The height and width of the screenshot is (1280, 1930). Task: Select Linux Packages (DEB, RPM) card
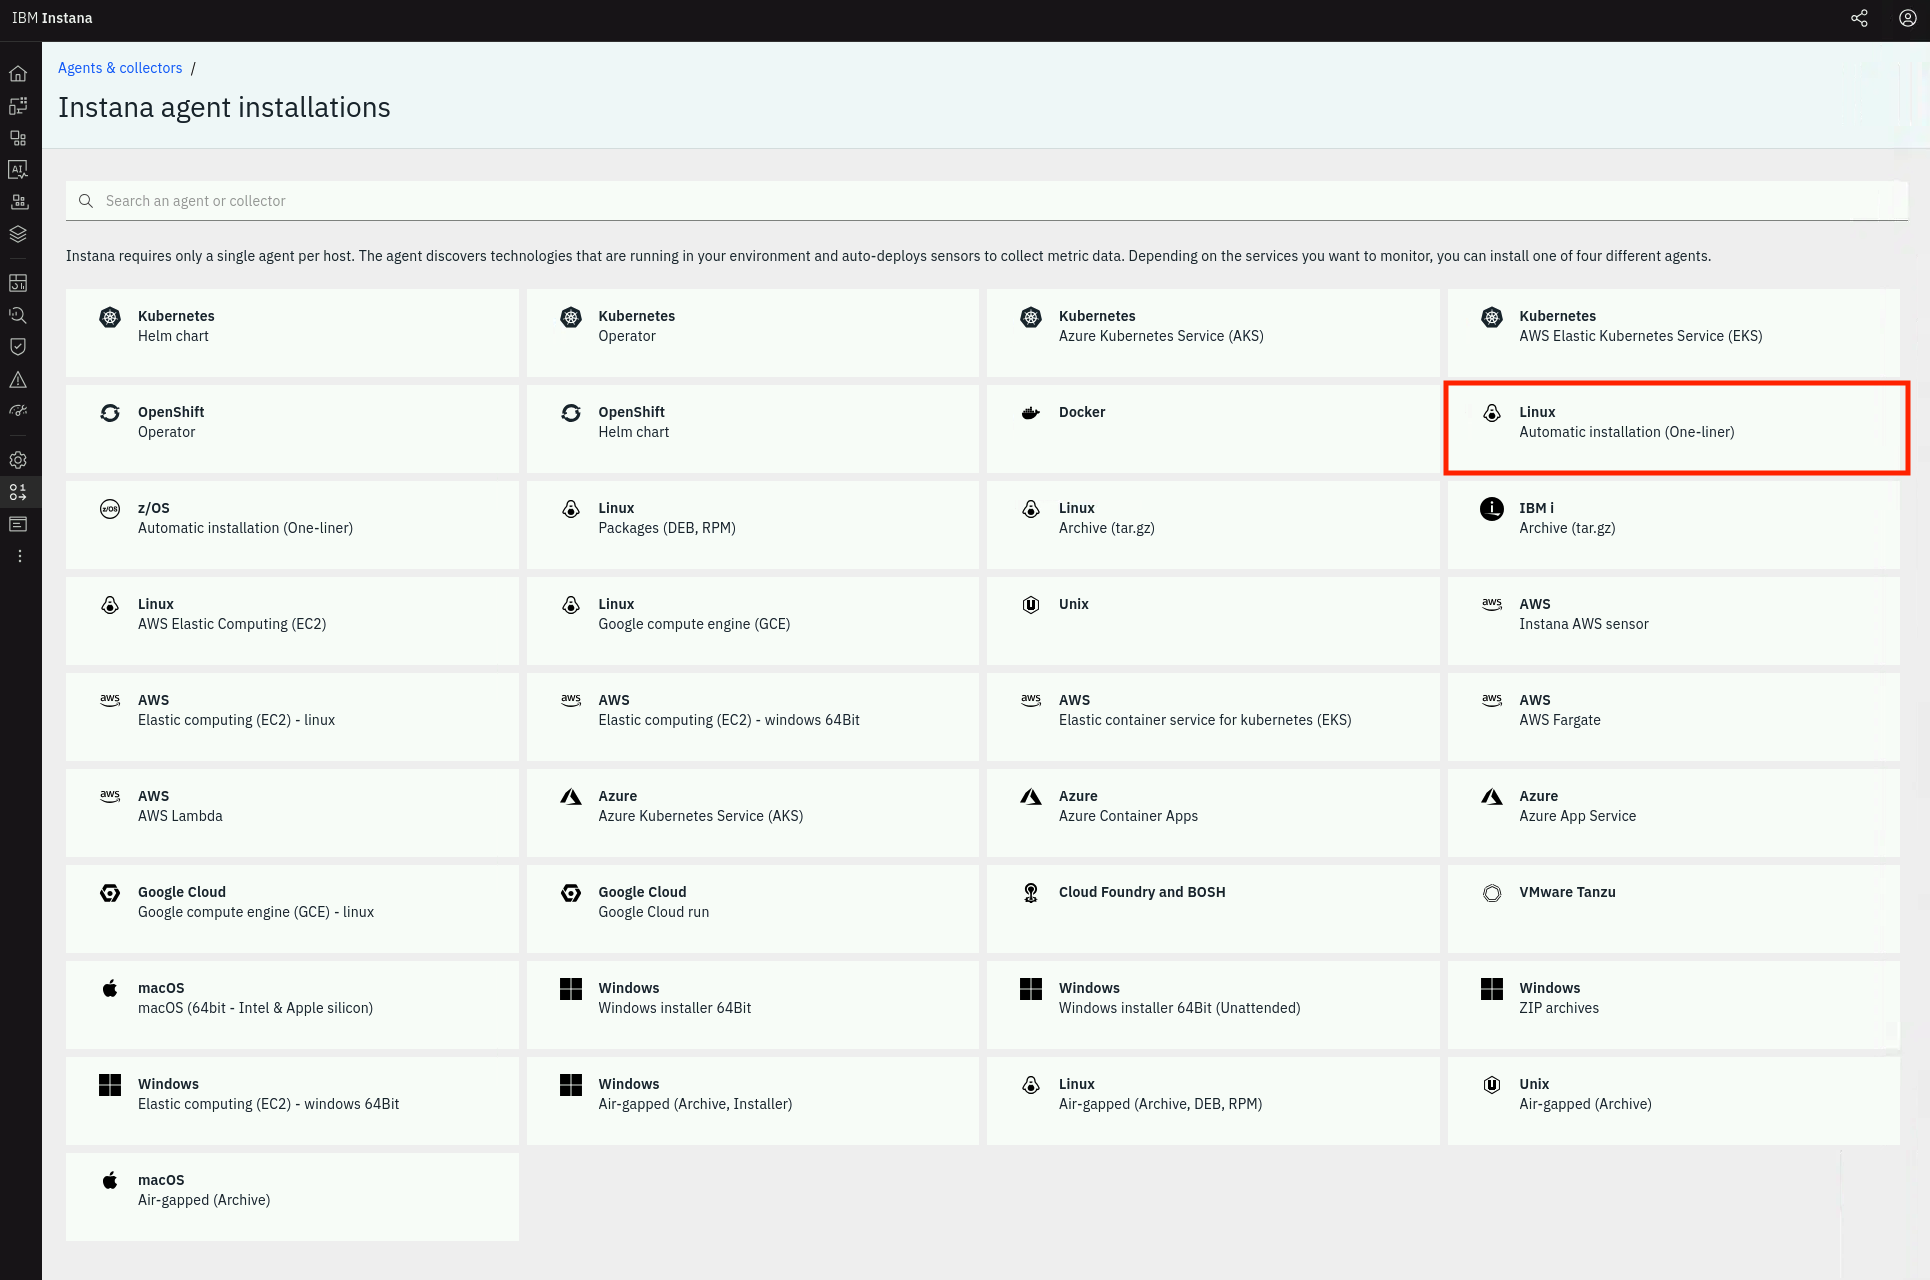(x=753, y=525)
